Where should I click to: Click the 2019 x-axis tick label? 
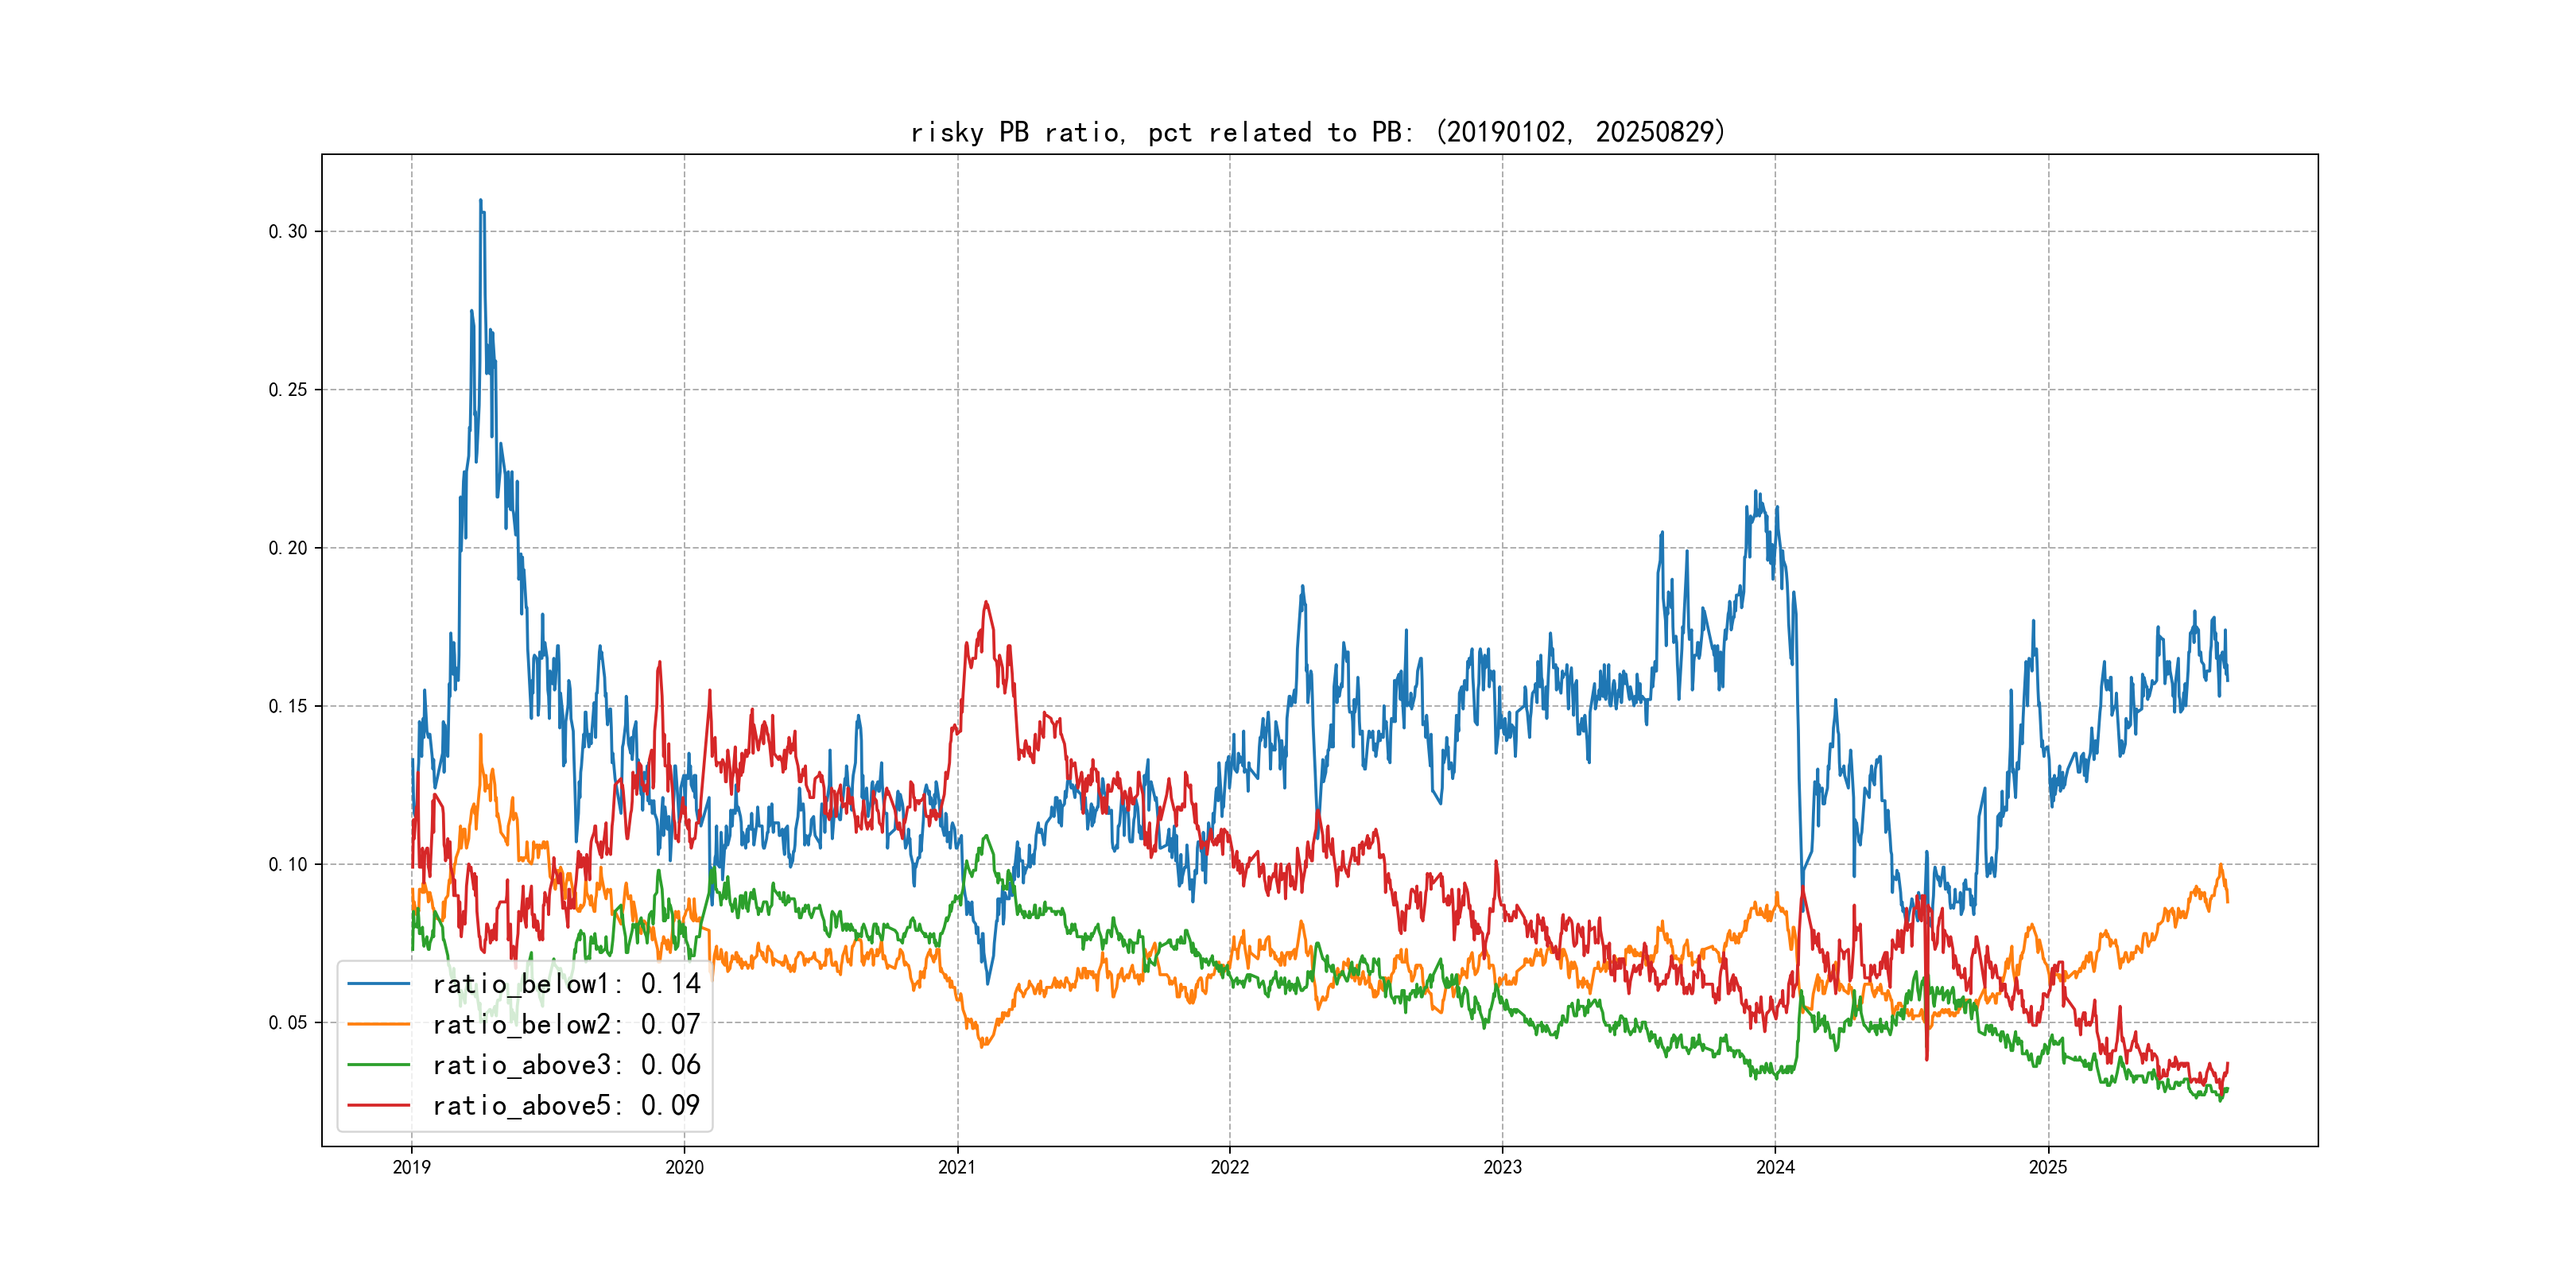click(411, 1167)
